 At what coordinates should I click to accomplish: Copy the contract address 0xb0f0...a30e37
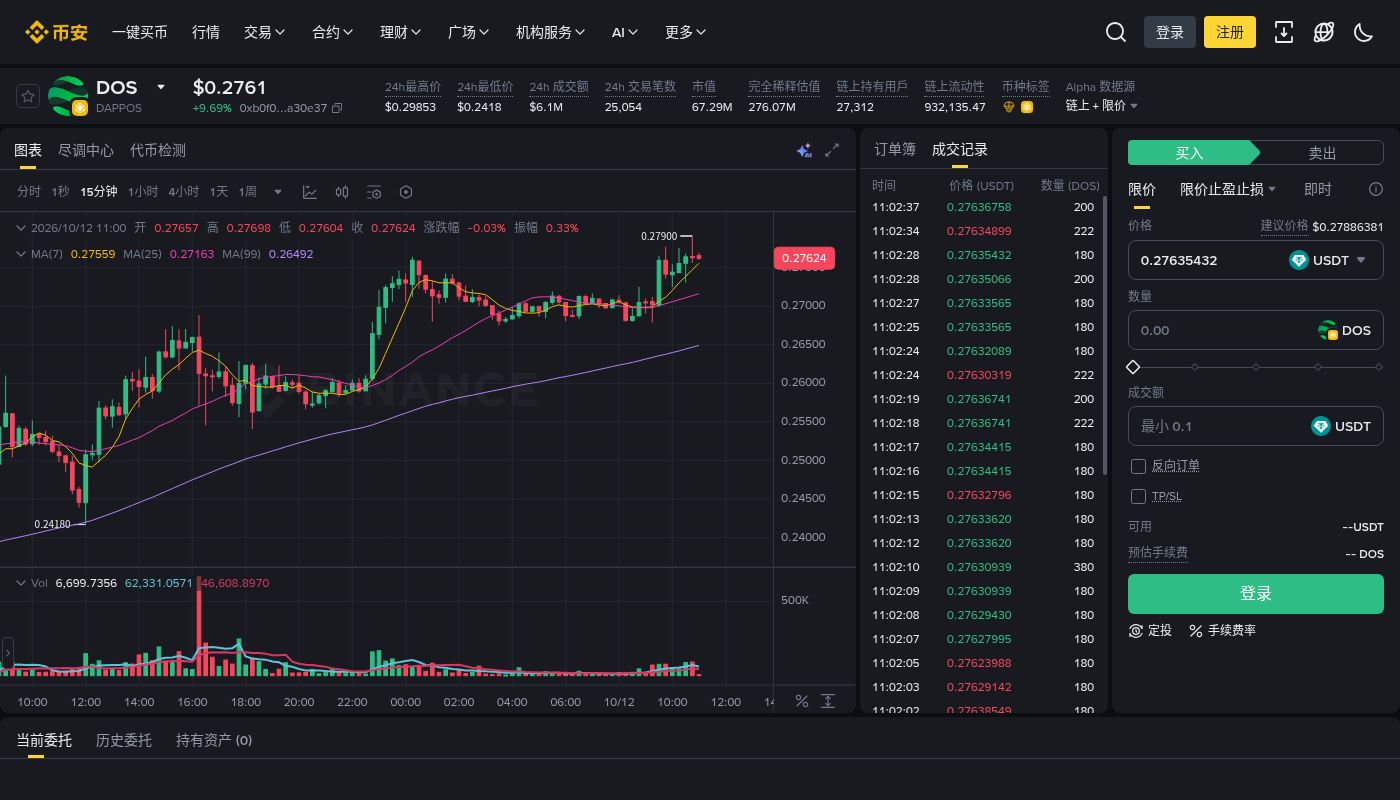coord(337,108)
